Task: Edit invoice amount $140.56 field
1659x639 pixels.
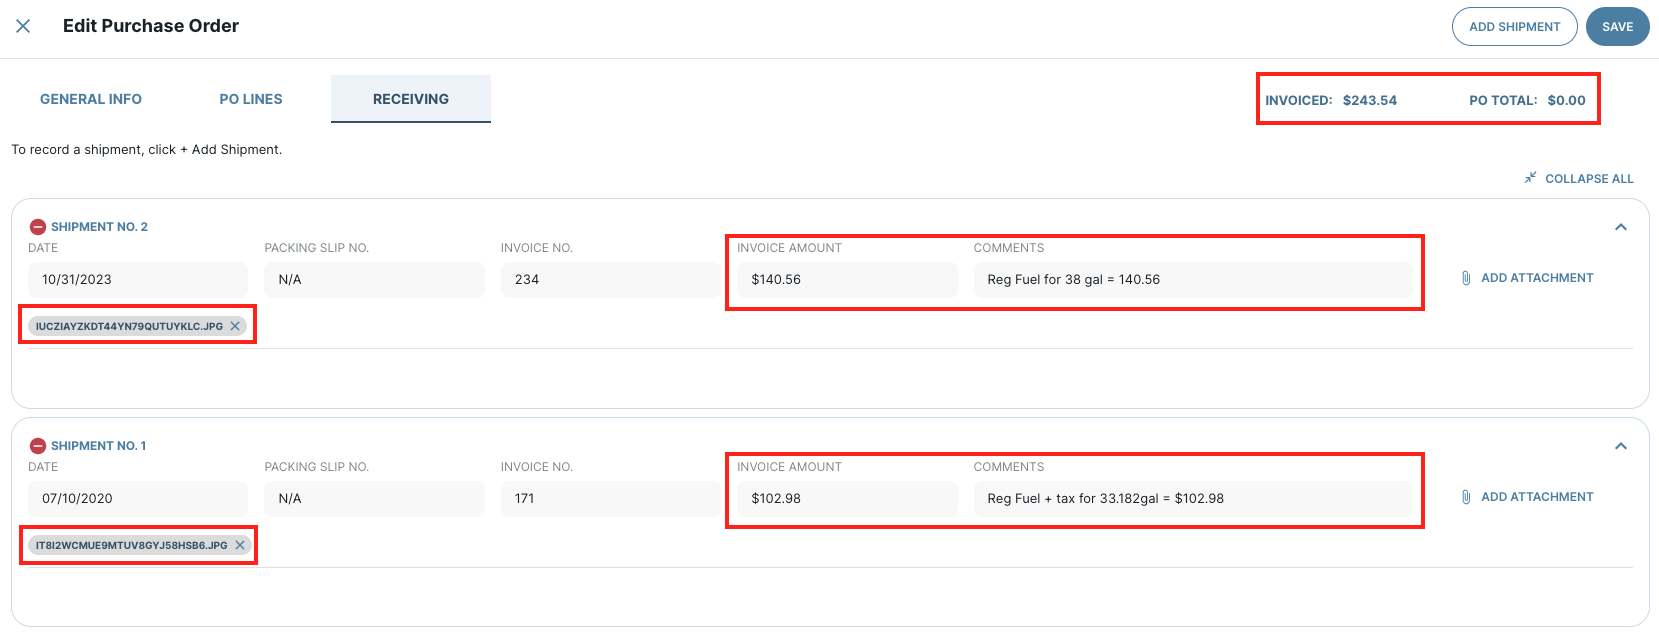Action: tap(847, 280)
